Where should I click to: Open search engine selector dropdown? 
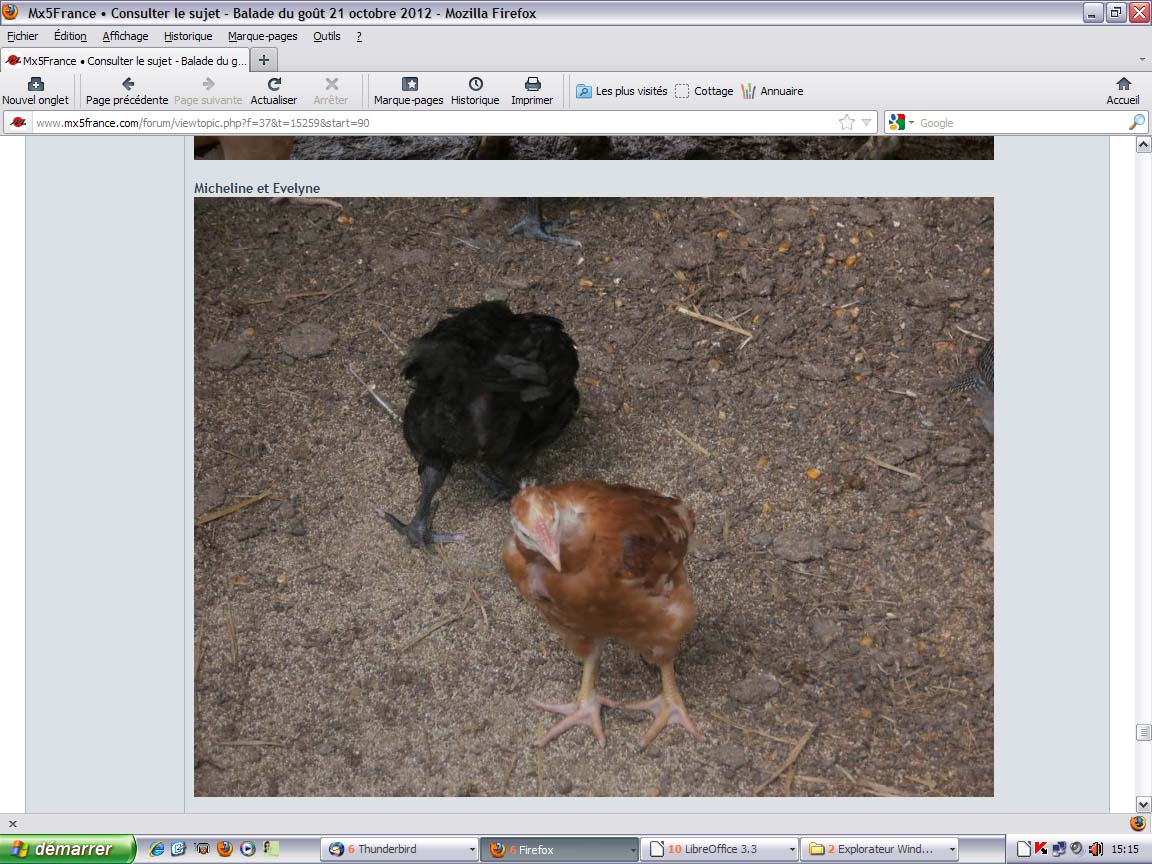pos(901,123)
